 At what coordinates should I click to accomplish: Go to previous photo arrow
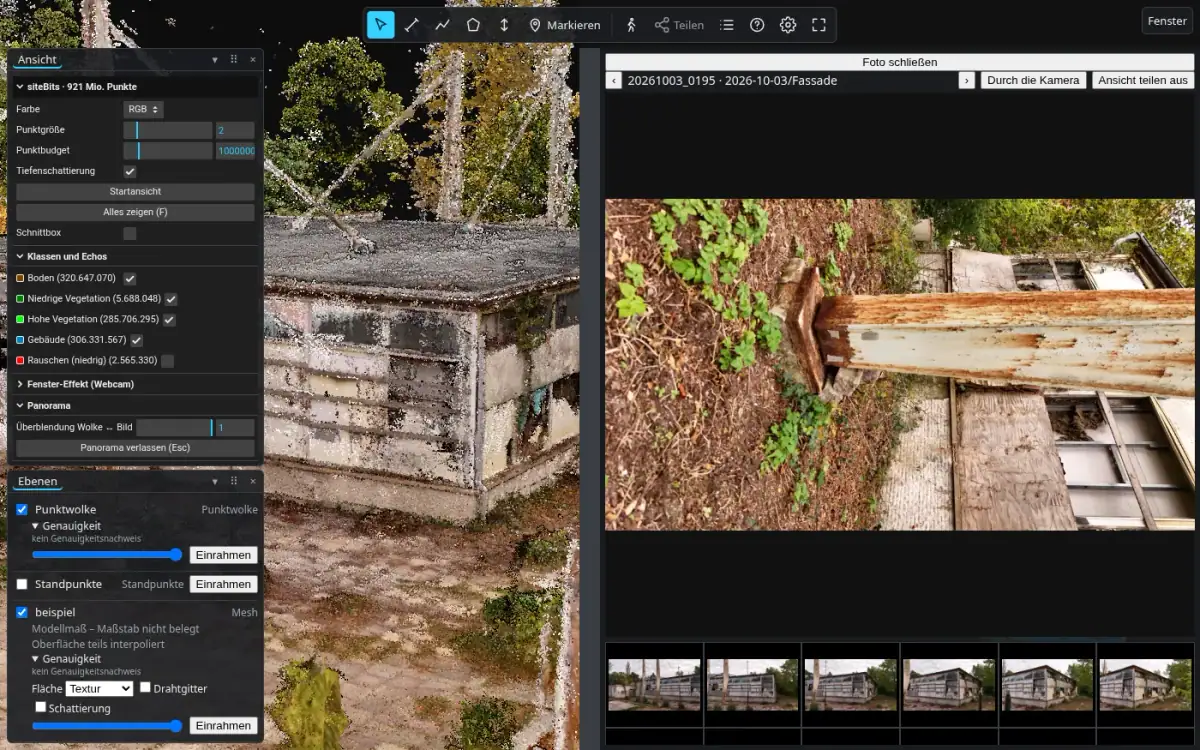(614, 80)
